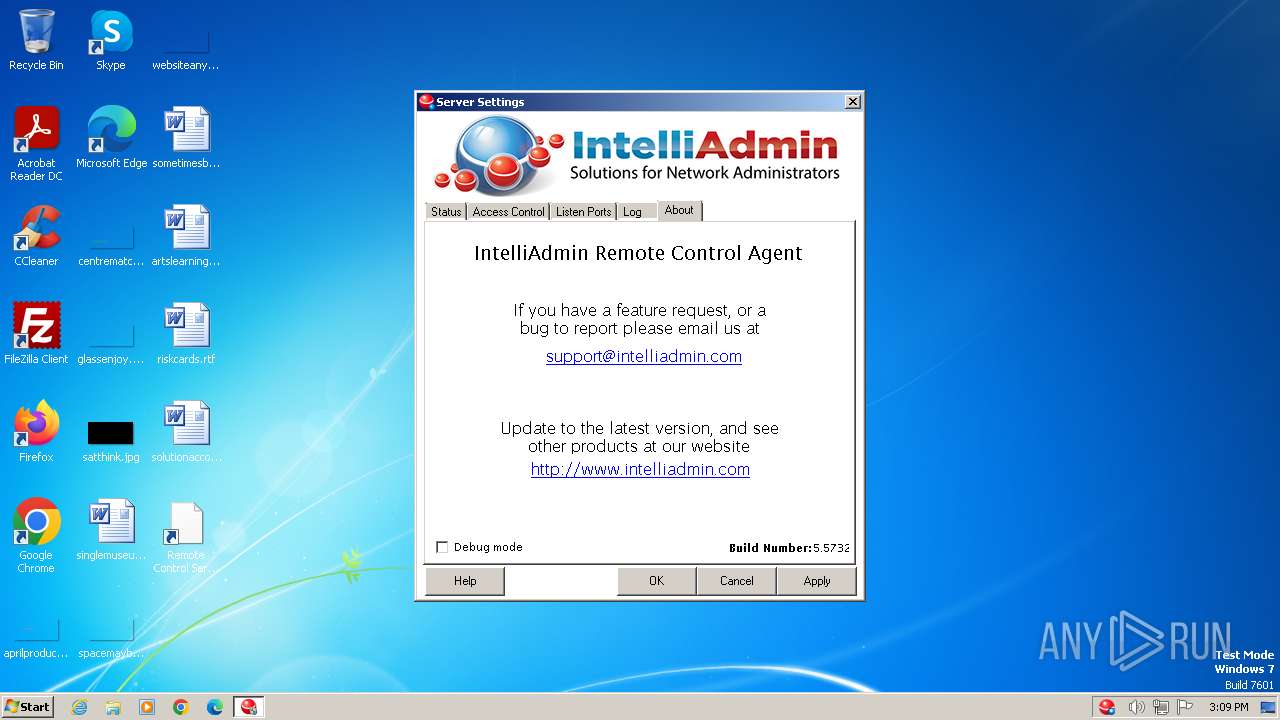Open the solutionacco Word document
The width and height of the screenshot is (1280, 720).
tap(185, 432)
